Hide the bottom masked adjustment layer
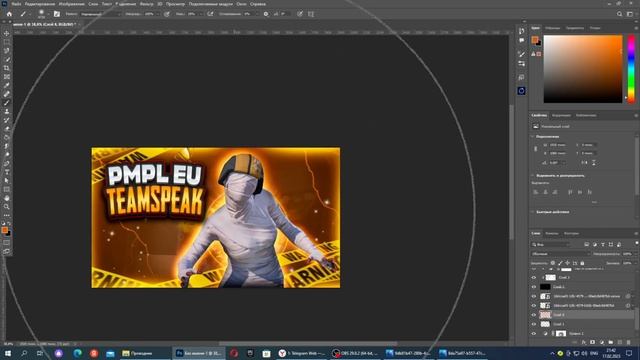Screen dimensions: 640x360 click(x=534, y=333)
